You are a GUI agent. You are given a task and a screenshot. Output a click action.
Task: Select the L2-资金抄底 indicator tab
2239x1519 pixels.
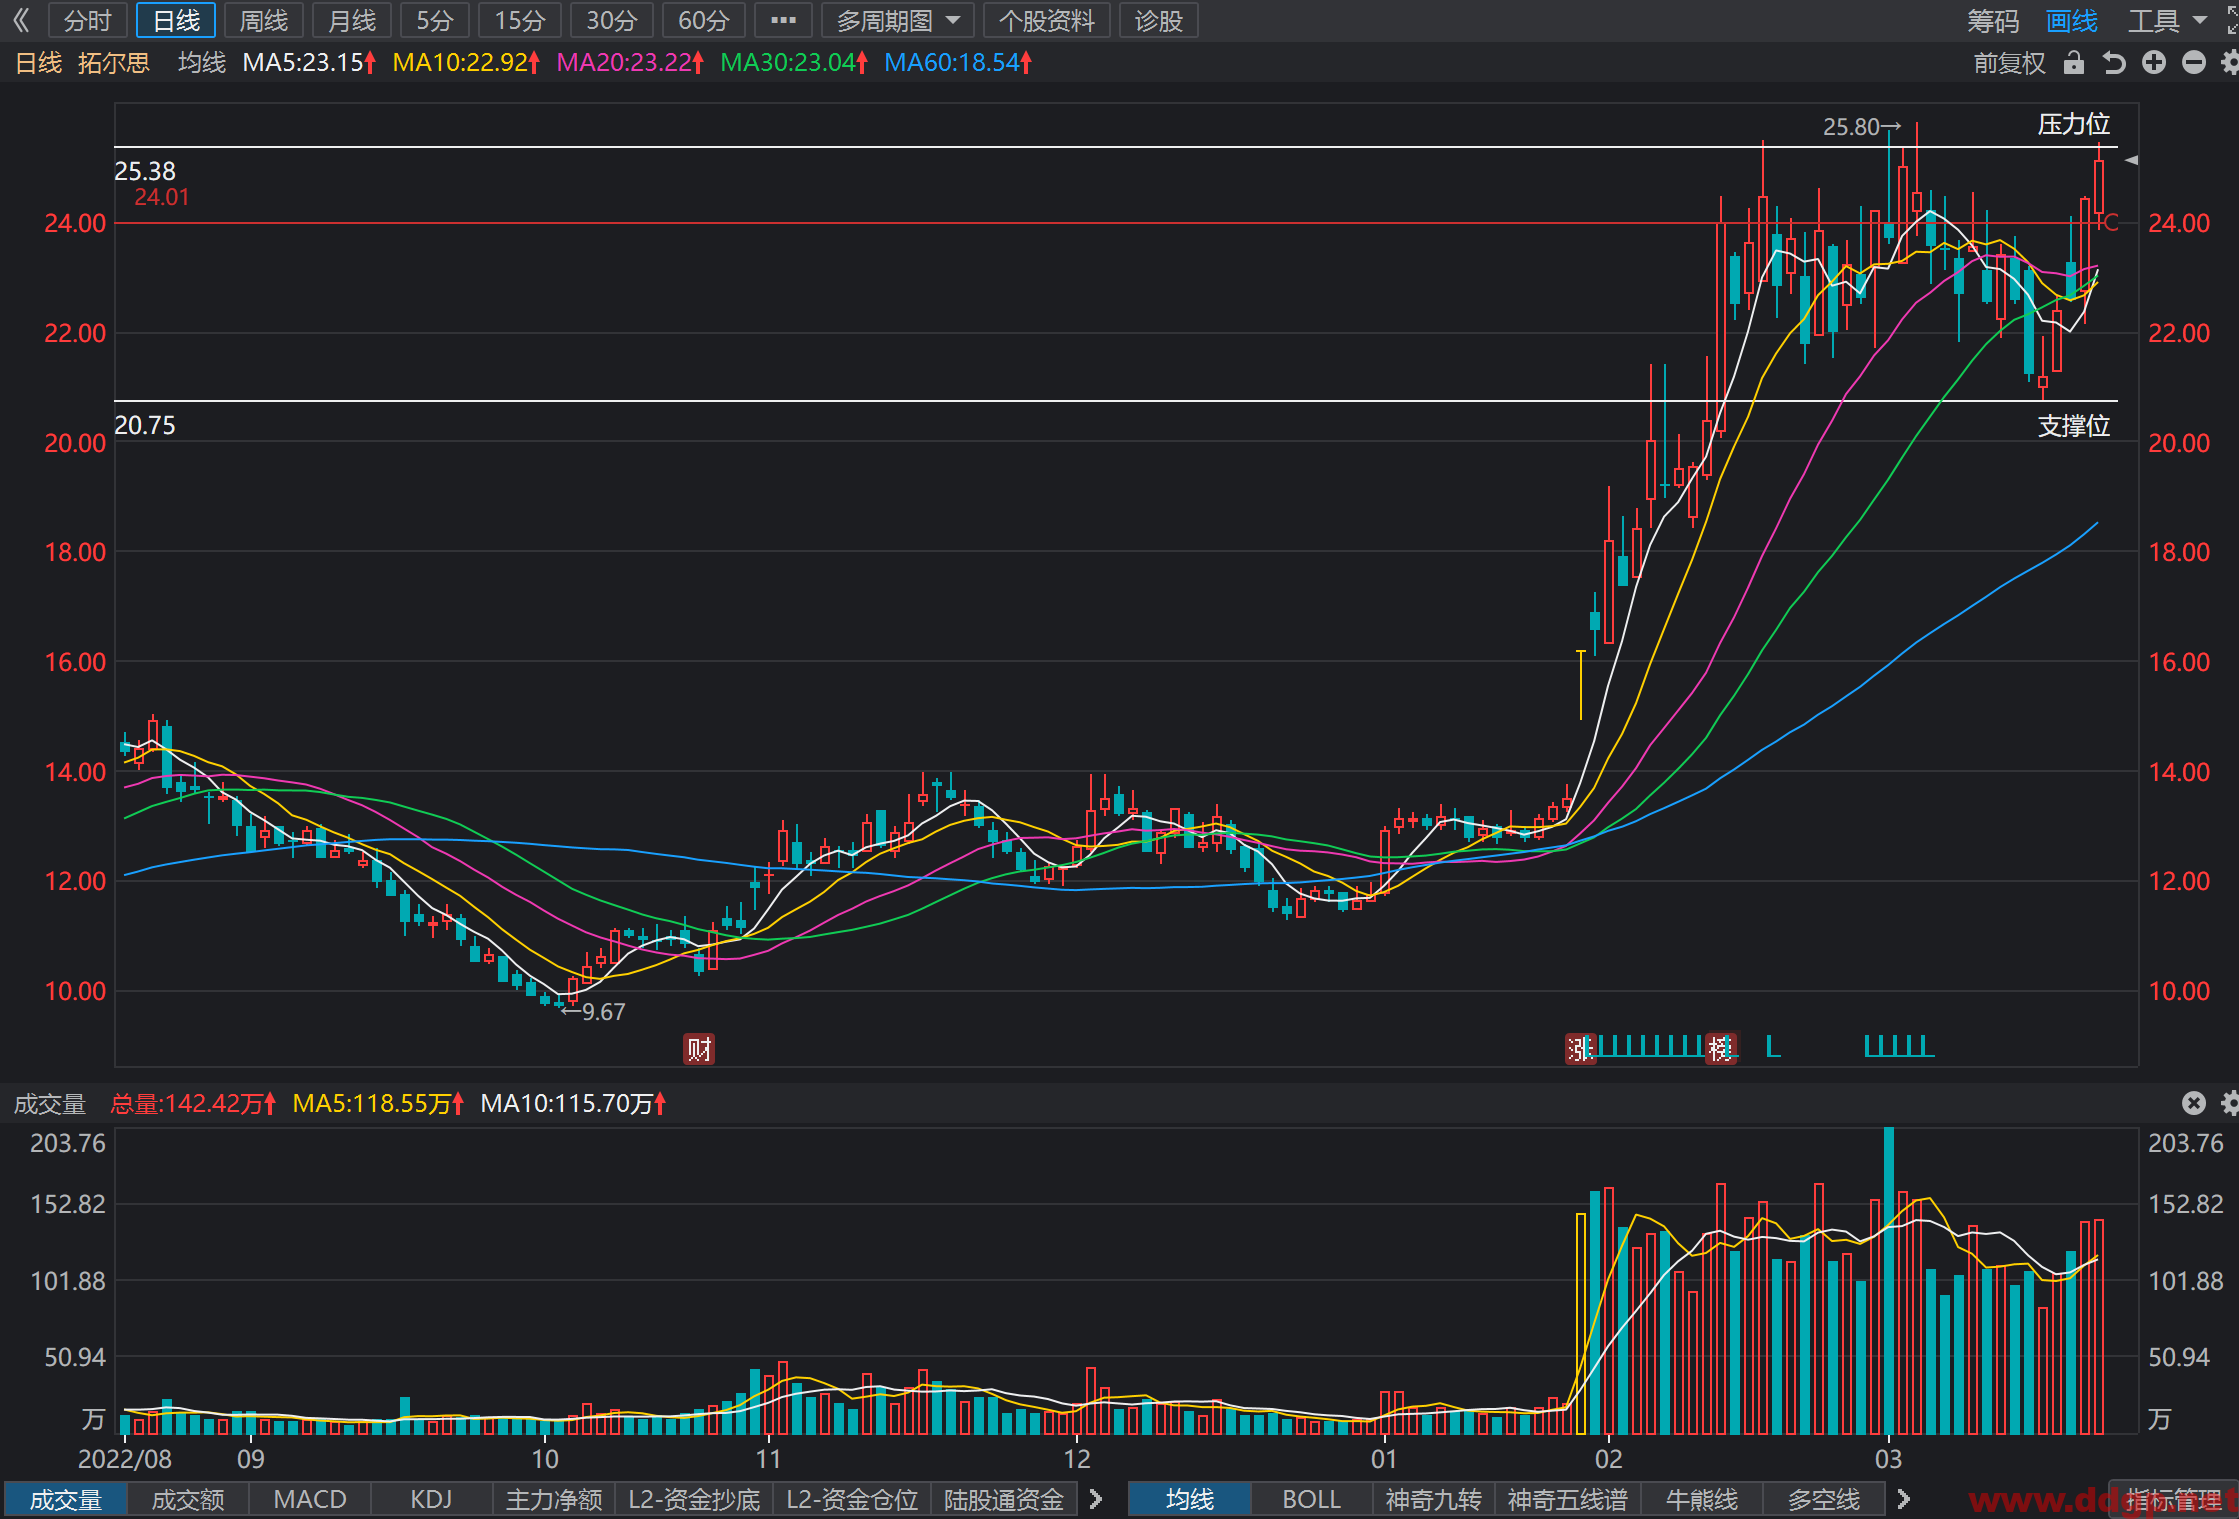click(x=694, y=1499)
